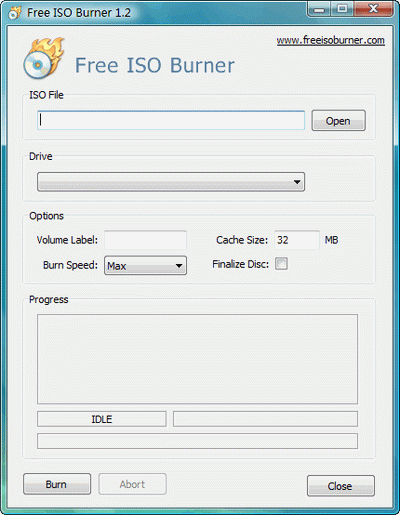Click the Drive dropdown arrow
The width and height of the screenshot is (400, 515).
point(297,182)
